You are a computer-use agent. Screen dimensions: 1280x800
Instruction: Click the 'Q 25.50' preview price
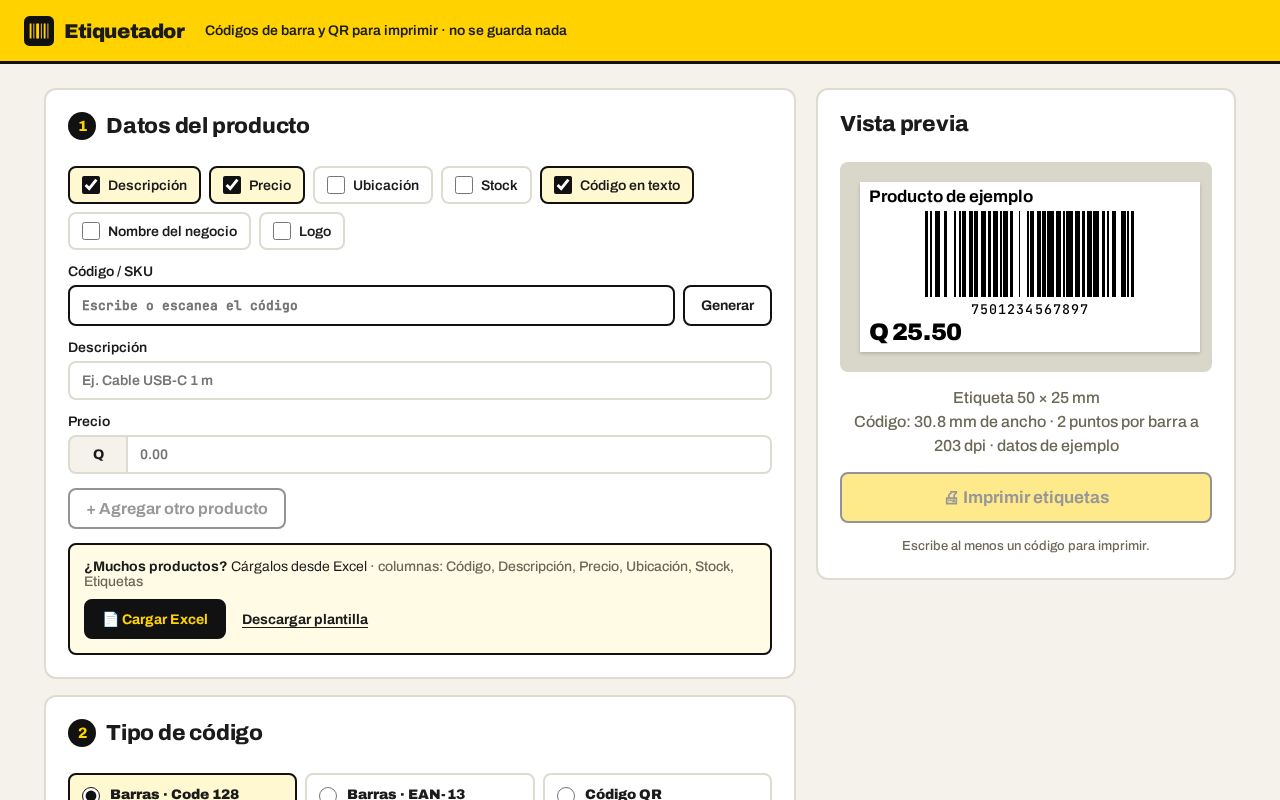pos(915,332)
